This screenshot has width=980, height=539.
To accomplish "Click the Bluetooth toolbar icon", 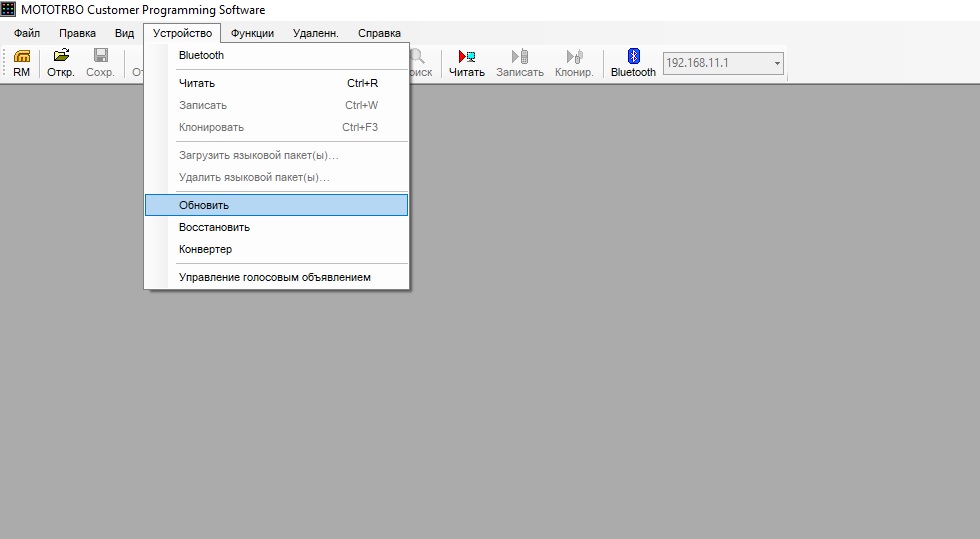I will (633, 63).
